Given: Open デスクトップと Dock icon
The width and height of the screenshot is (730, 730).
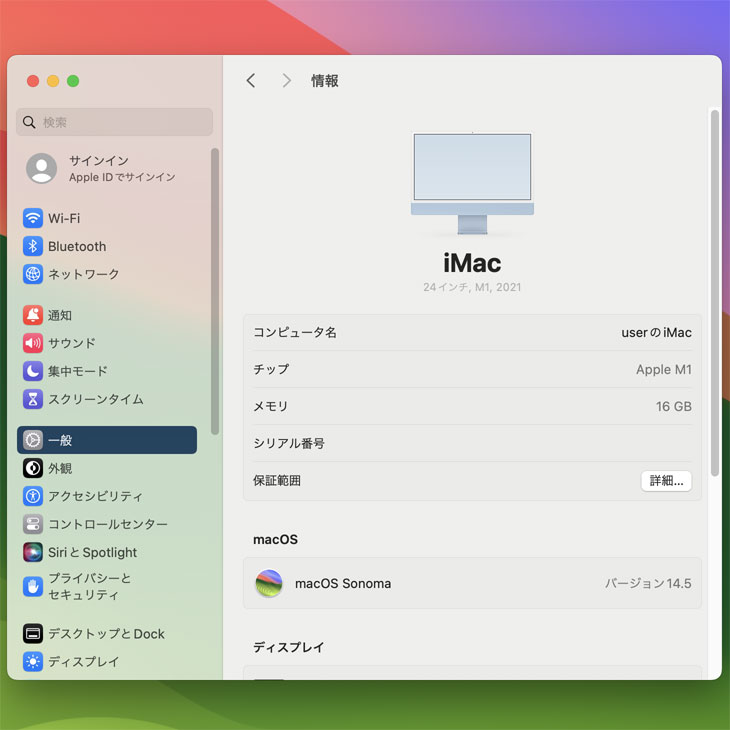Looking at the screenshot, I should coord(33,634).
